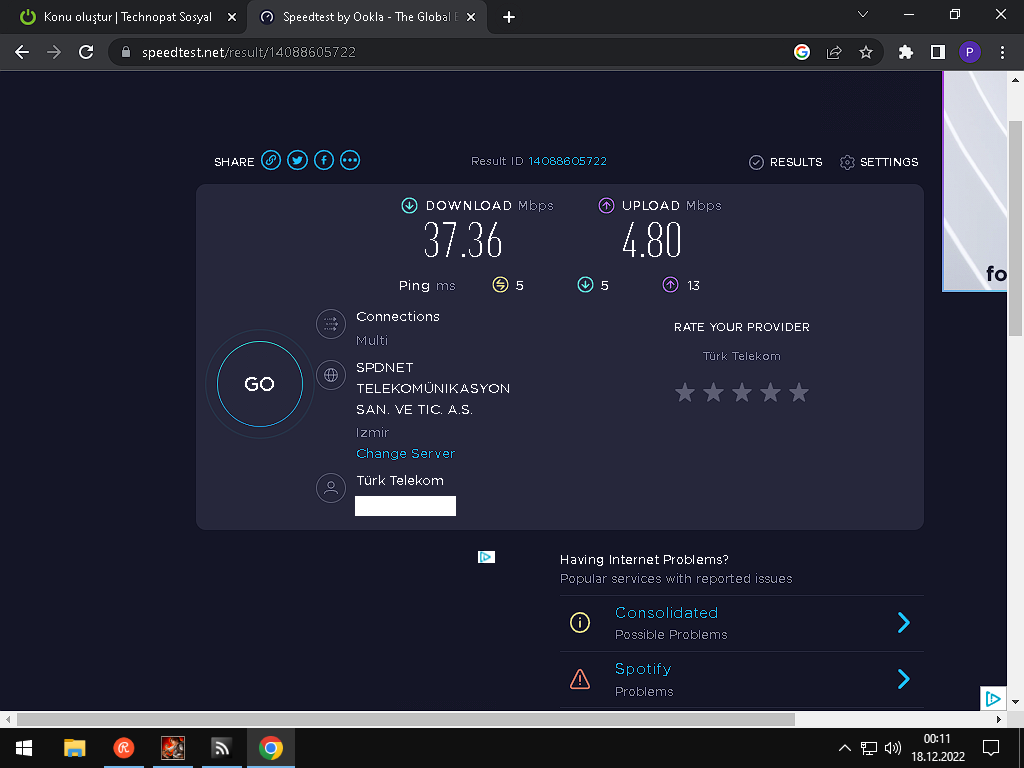1024x768 pixels.
Task: Reload the speedtest page
Action: click(x=86, y=52)
